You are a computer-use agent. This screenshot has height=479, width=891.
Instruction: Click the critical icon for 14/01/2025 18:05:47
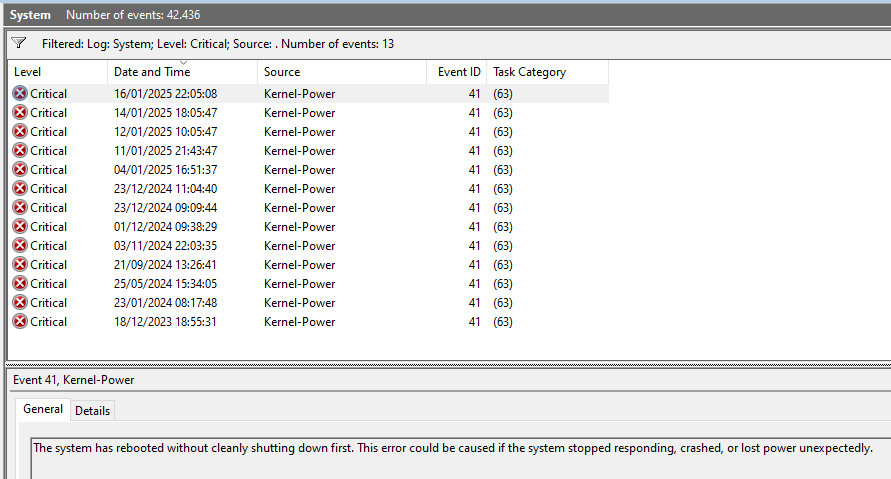coord(20,113)
